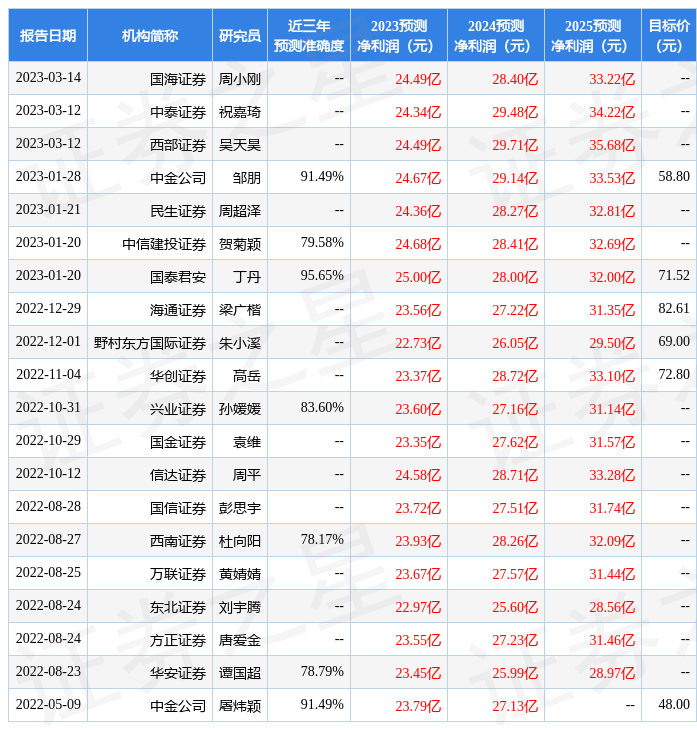The width and height of the screenshot is (697, 730).
Task: Select researcher 邹朋
Action: click(x=247, y=178)
